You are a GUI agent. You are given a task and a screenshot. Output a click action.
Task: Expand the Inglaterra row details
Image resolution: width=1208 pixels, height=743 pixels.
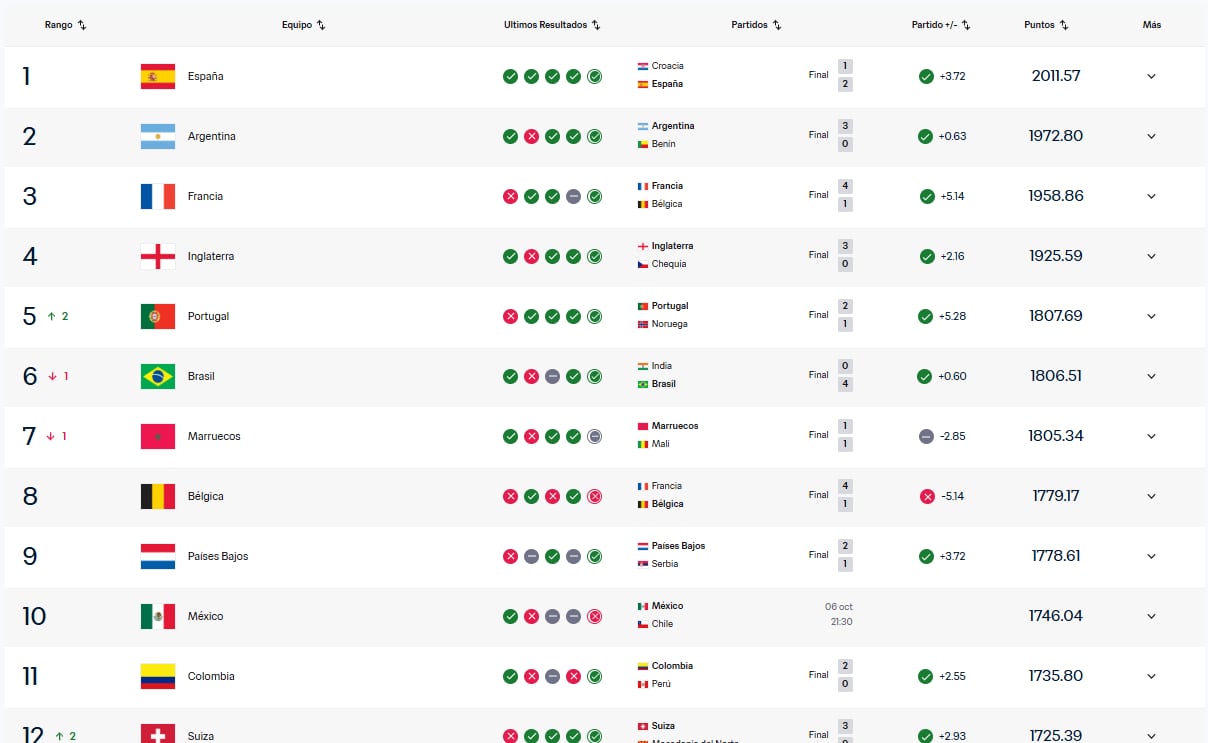[x=1151, y=256]
